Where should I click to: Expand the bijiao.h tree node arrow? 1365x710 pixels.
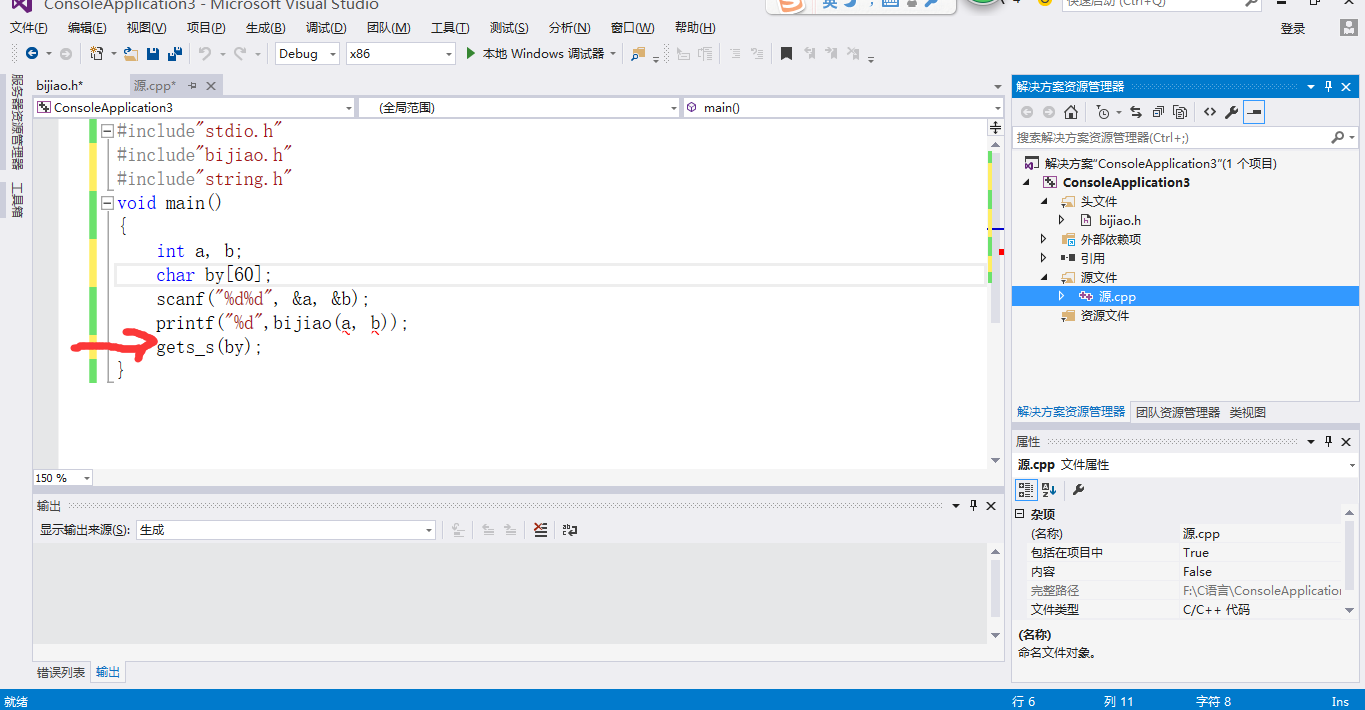1062,220
